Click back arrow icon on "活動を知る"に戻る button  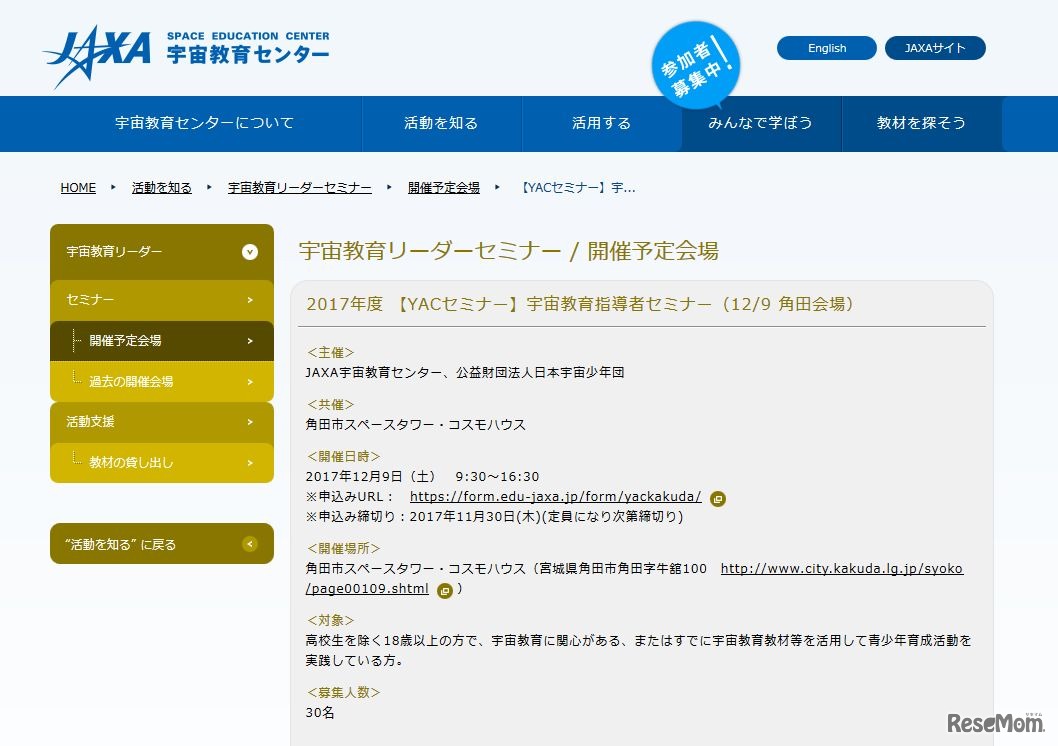[x=248, y=543]
